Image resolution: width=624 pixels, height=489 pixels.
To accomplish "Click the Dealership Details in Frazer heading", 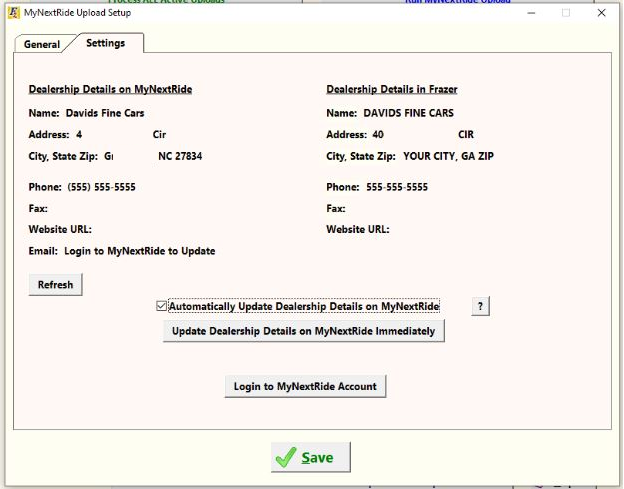I will coord(392,89).
